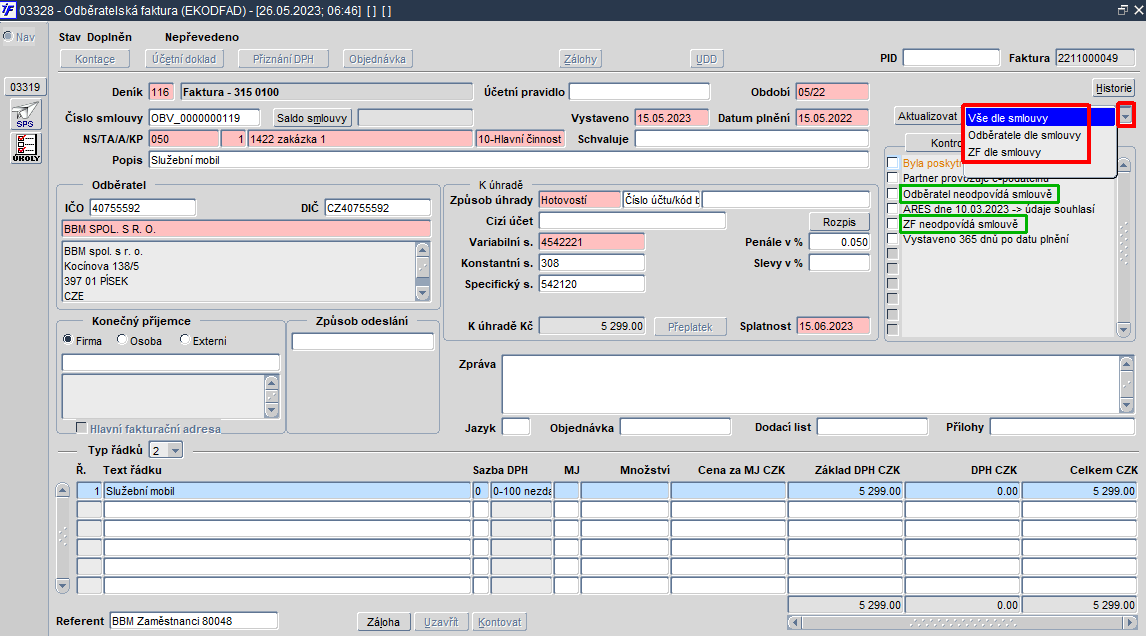
Task: Open the Historie button
Action: pyautogui.click(x=1113, y=88)
